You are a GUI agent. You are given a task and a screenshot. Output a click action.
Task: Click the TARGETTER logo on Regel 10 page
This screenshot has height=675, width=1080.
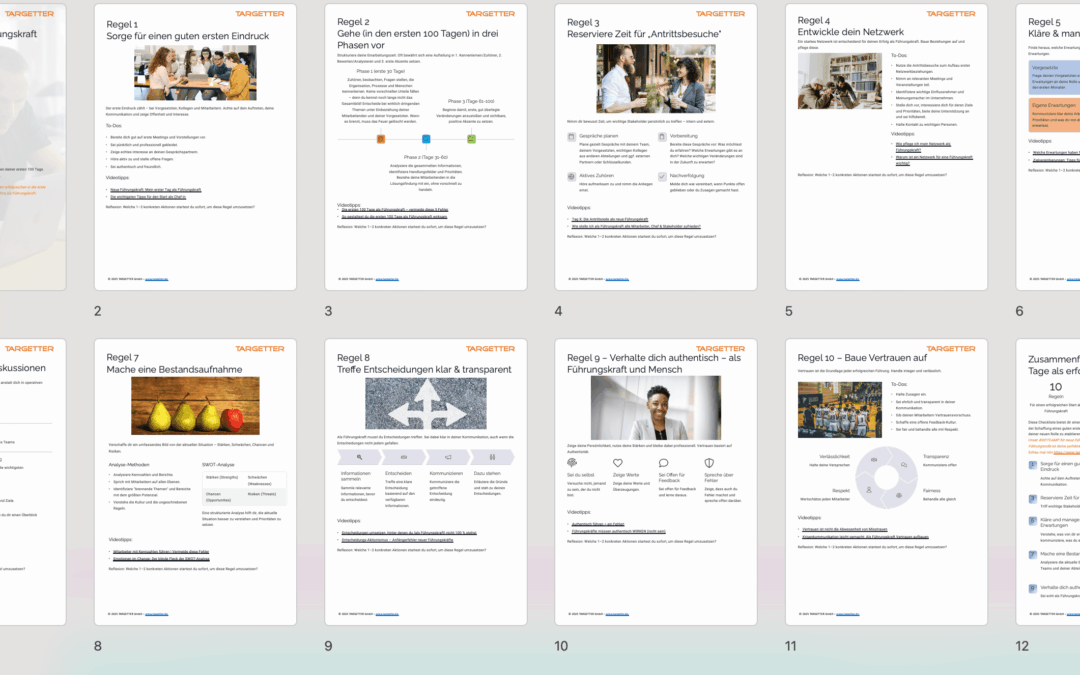tap(951, 349)
